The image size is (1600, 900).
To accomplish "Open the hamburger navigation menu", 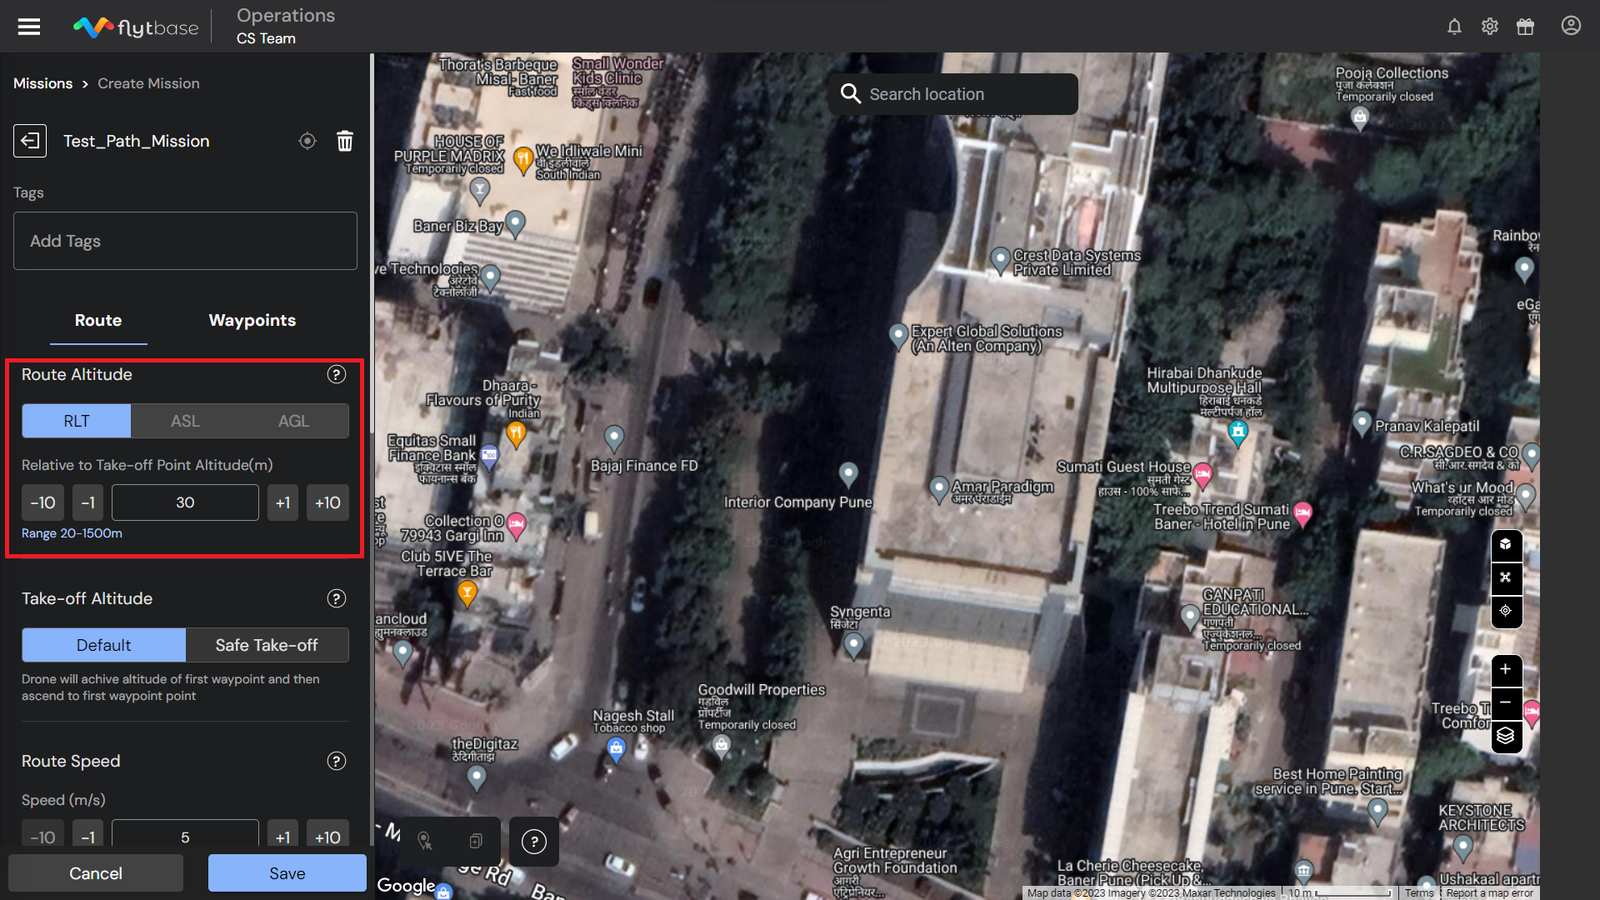I will pos(29,27).
